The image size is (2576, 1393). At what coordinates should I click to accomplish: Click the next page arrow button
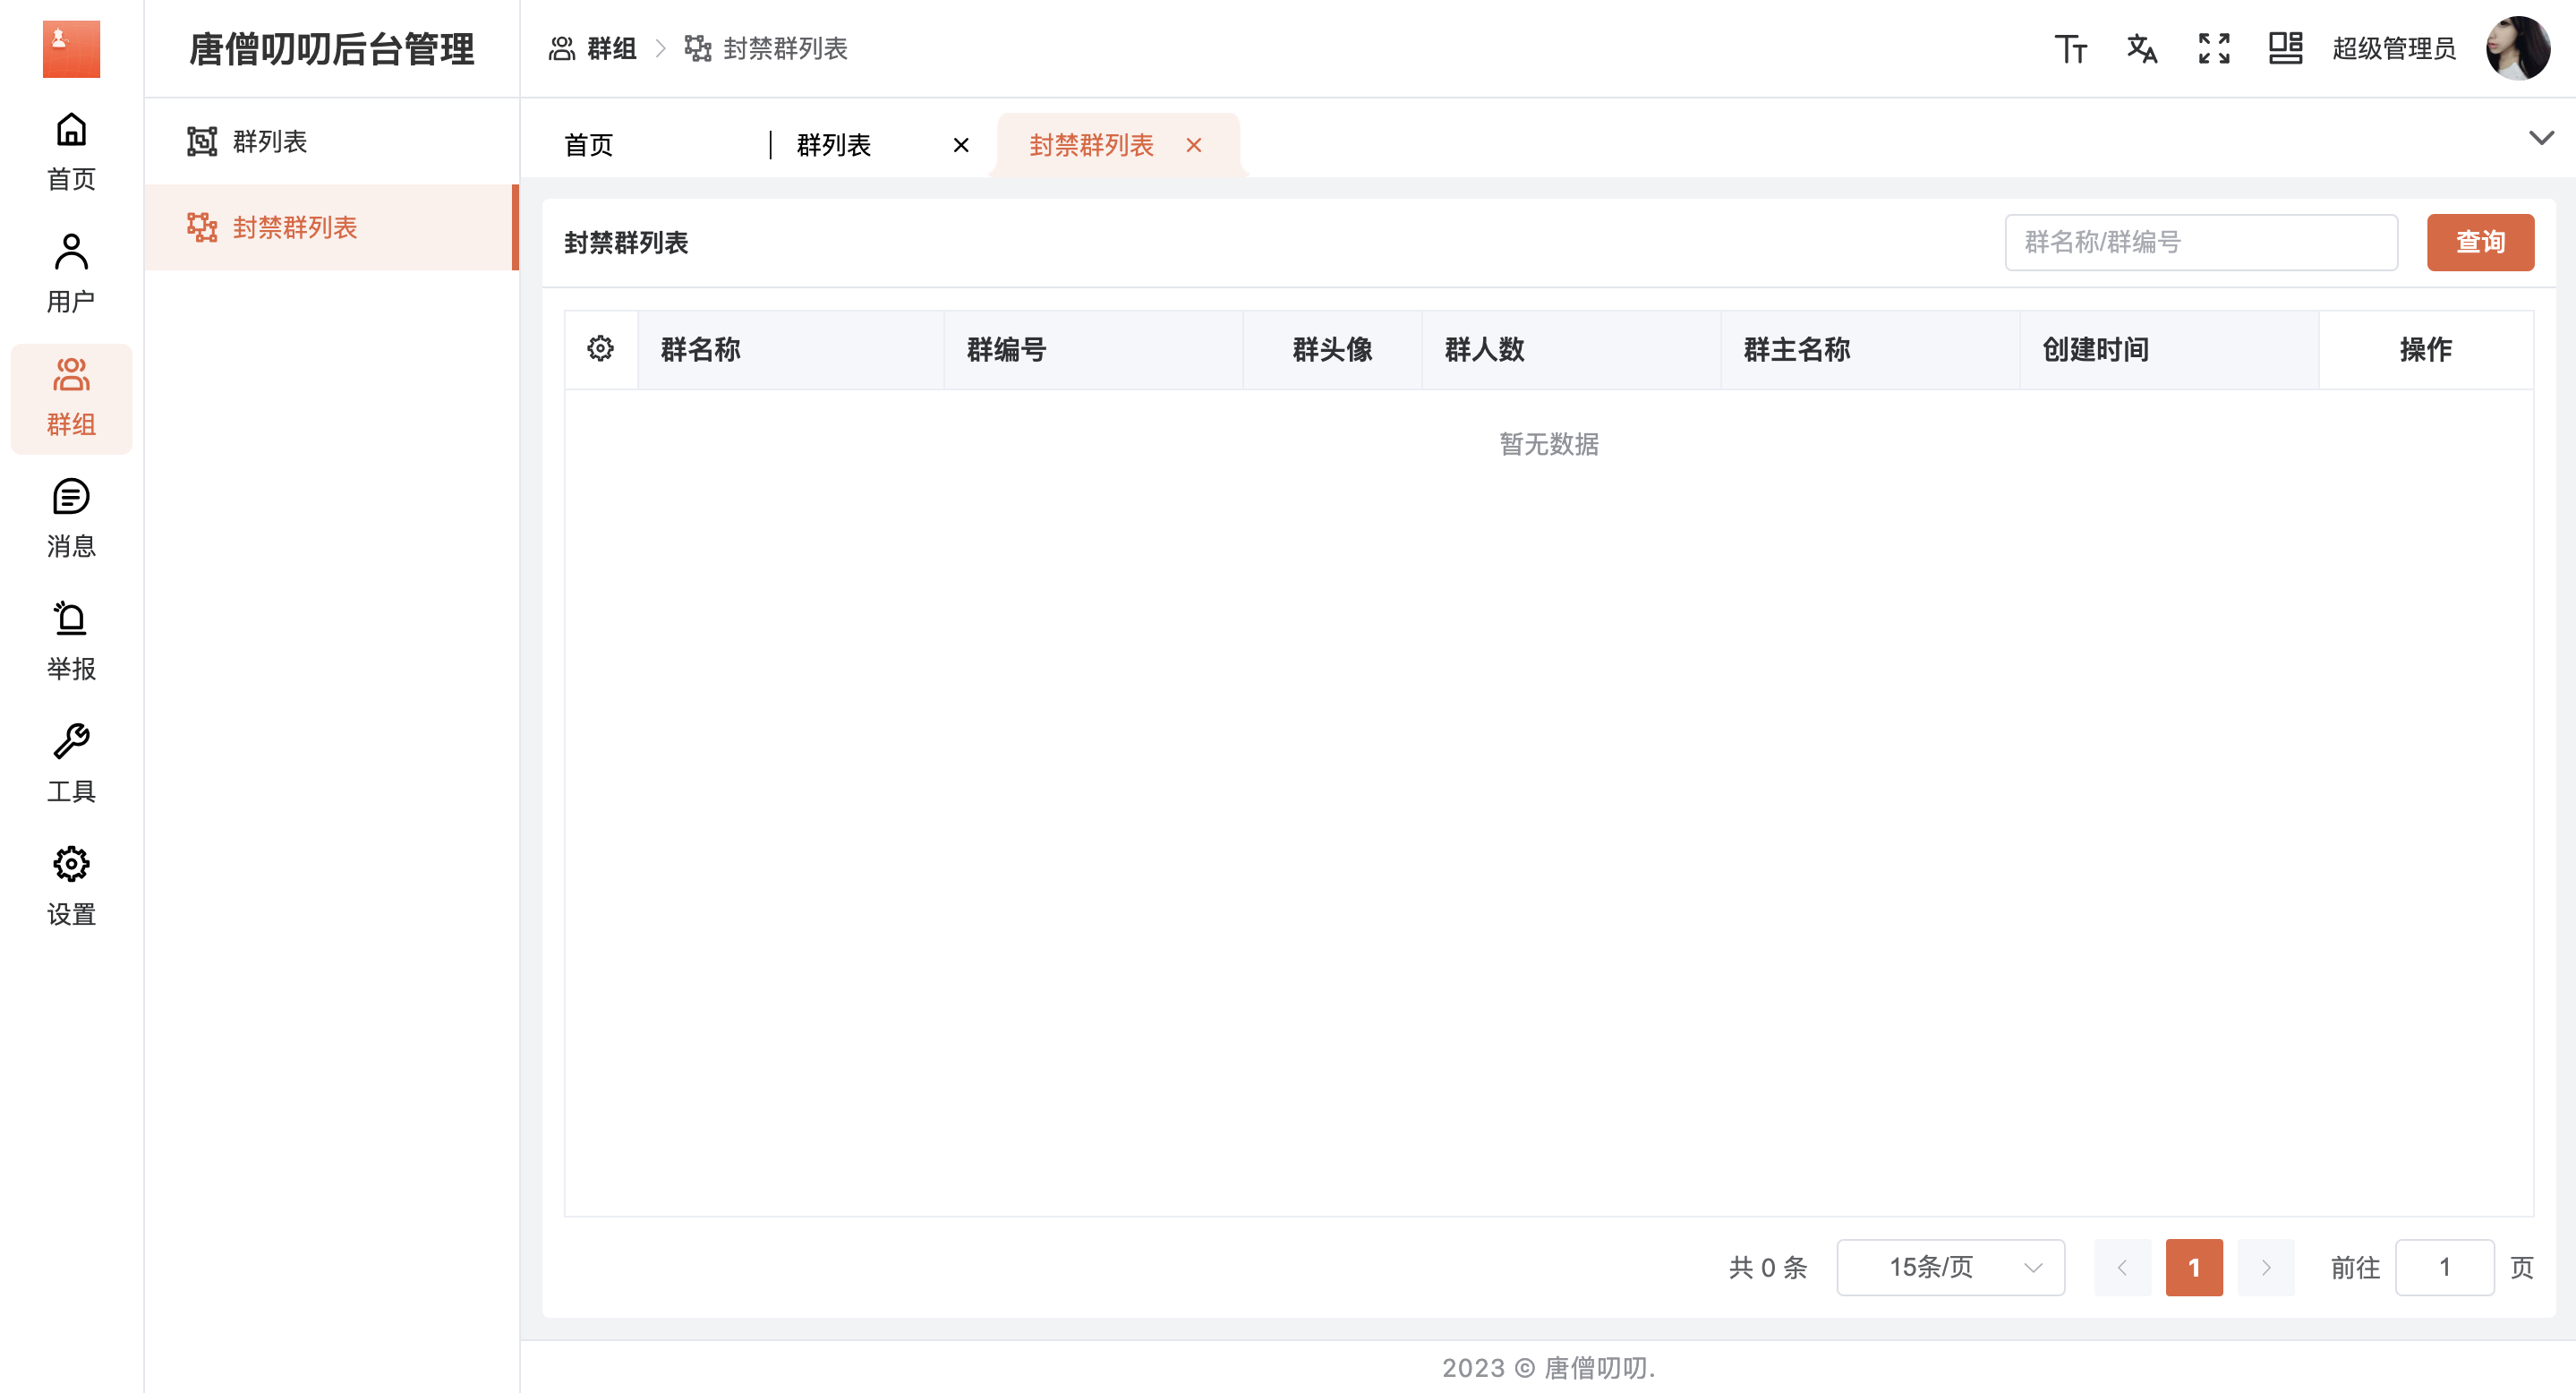2265,1267
